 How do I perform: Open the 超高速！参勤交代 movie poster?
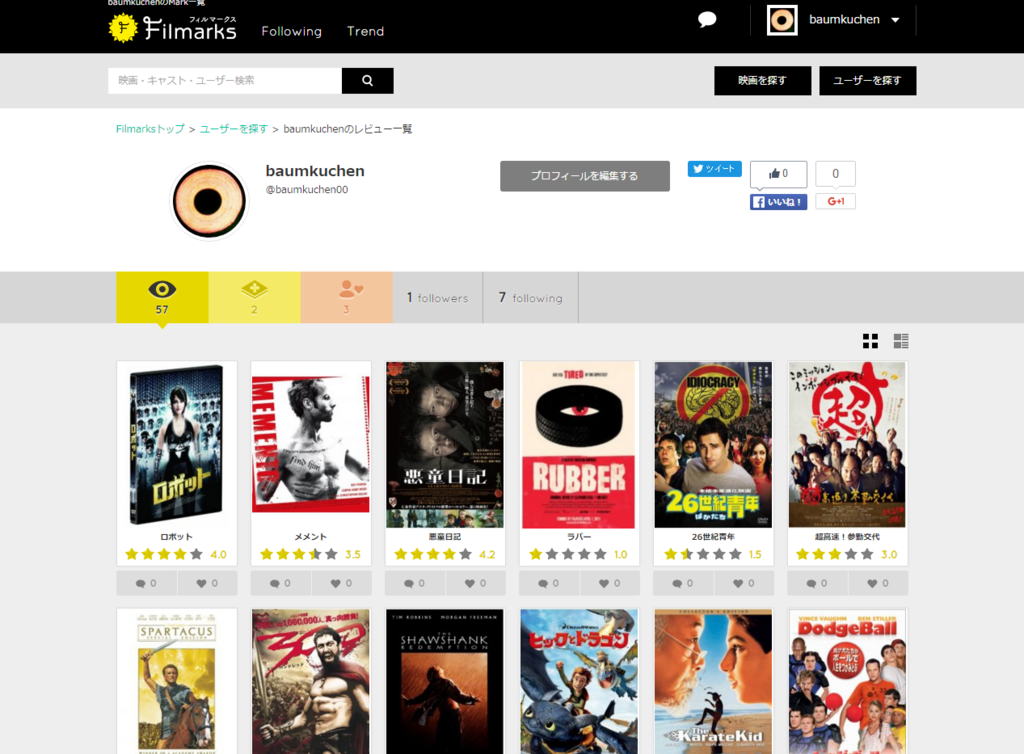pyautogui.click(x=847, y=445)
